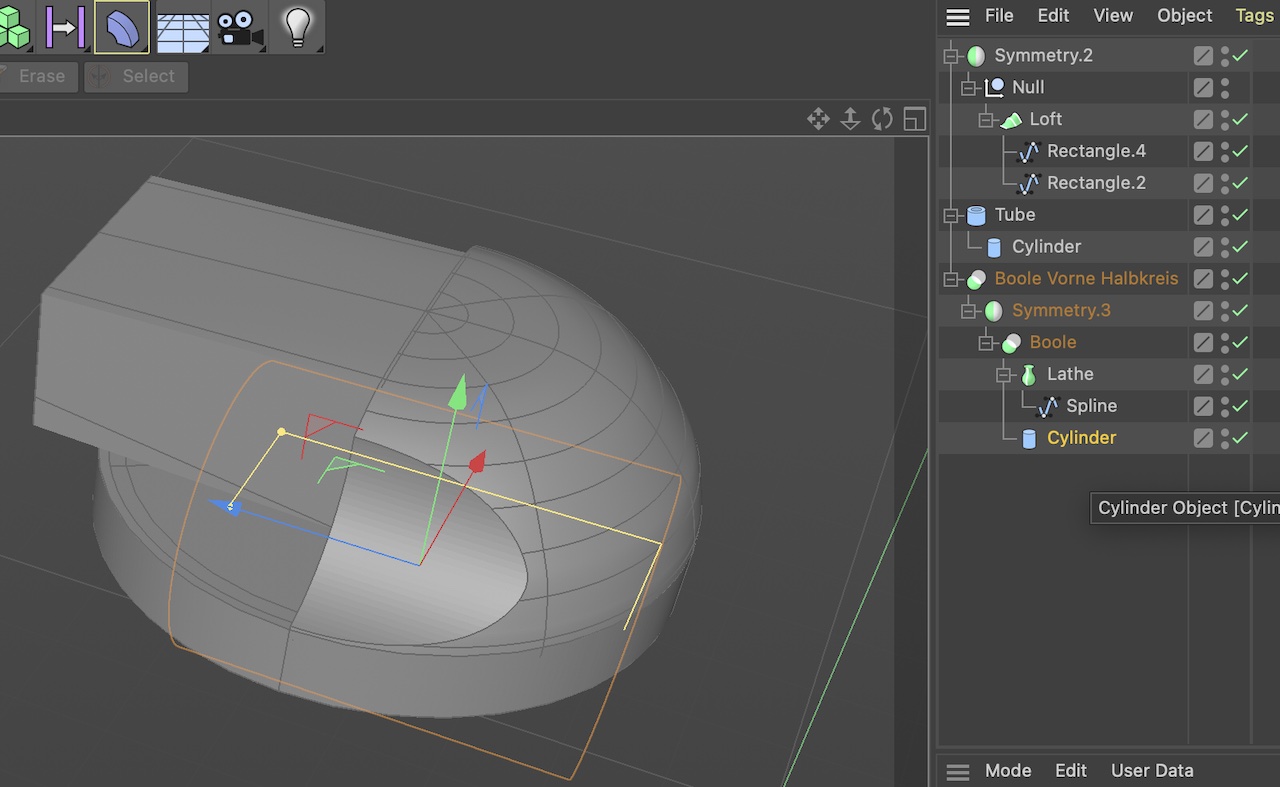Open the purple Symmetry generator toolbar icon
Image resolution: width=1280 pixels, height=787 pixels.
coord(65,27)
